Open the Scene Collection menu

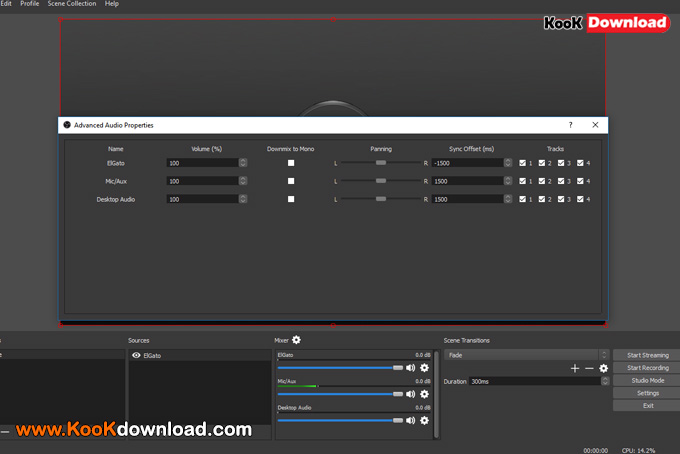tap(72, 4)
